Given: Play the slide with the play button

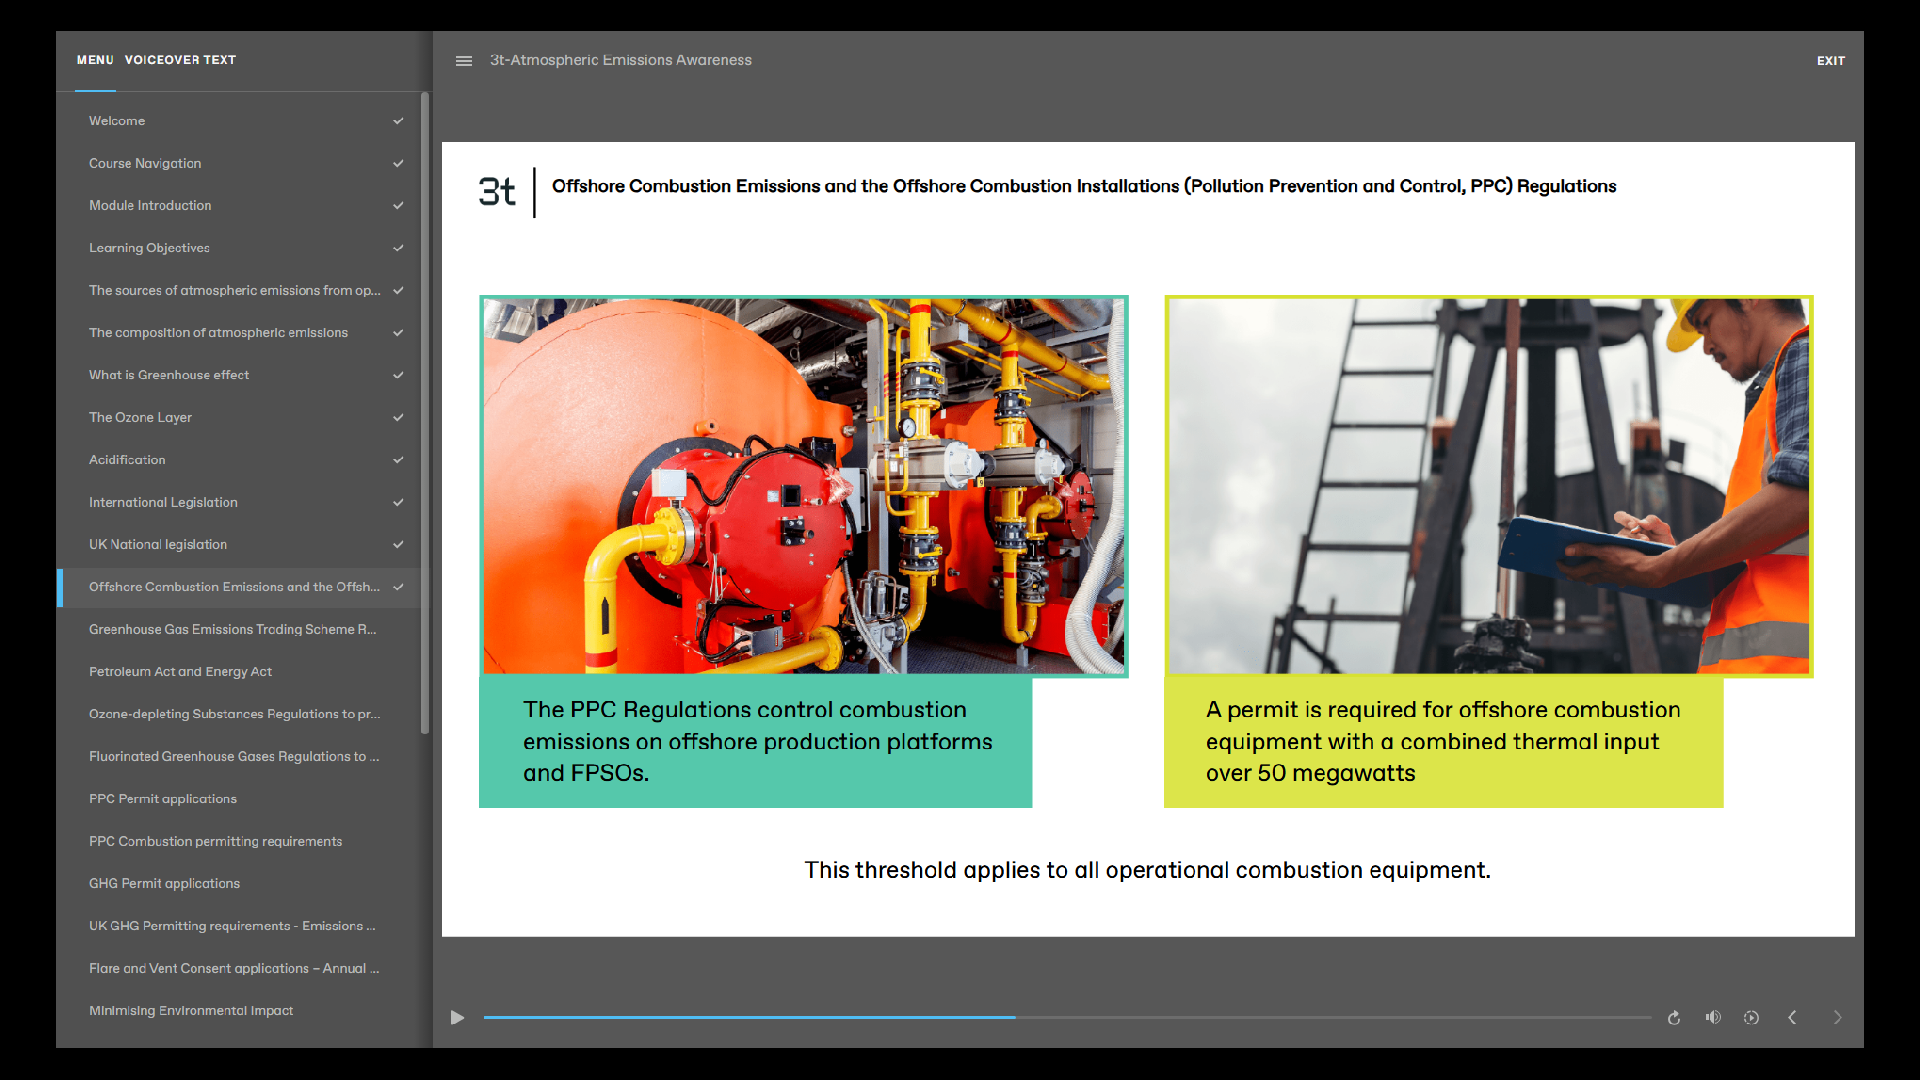Looking at the screenshot, I should [457, 1018].
